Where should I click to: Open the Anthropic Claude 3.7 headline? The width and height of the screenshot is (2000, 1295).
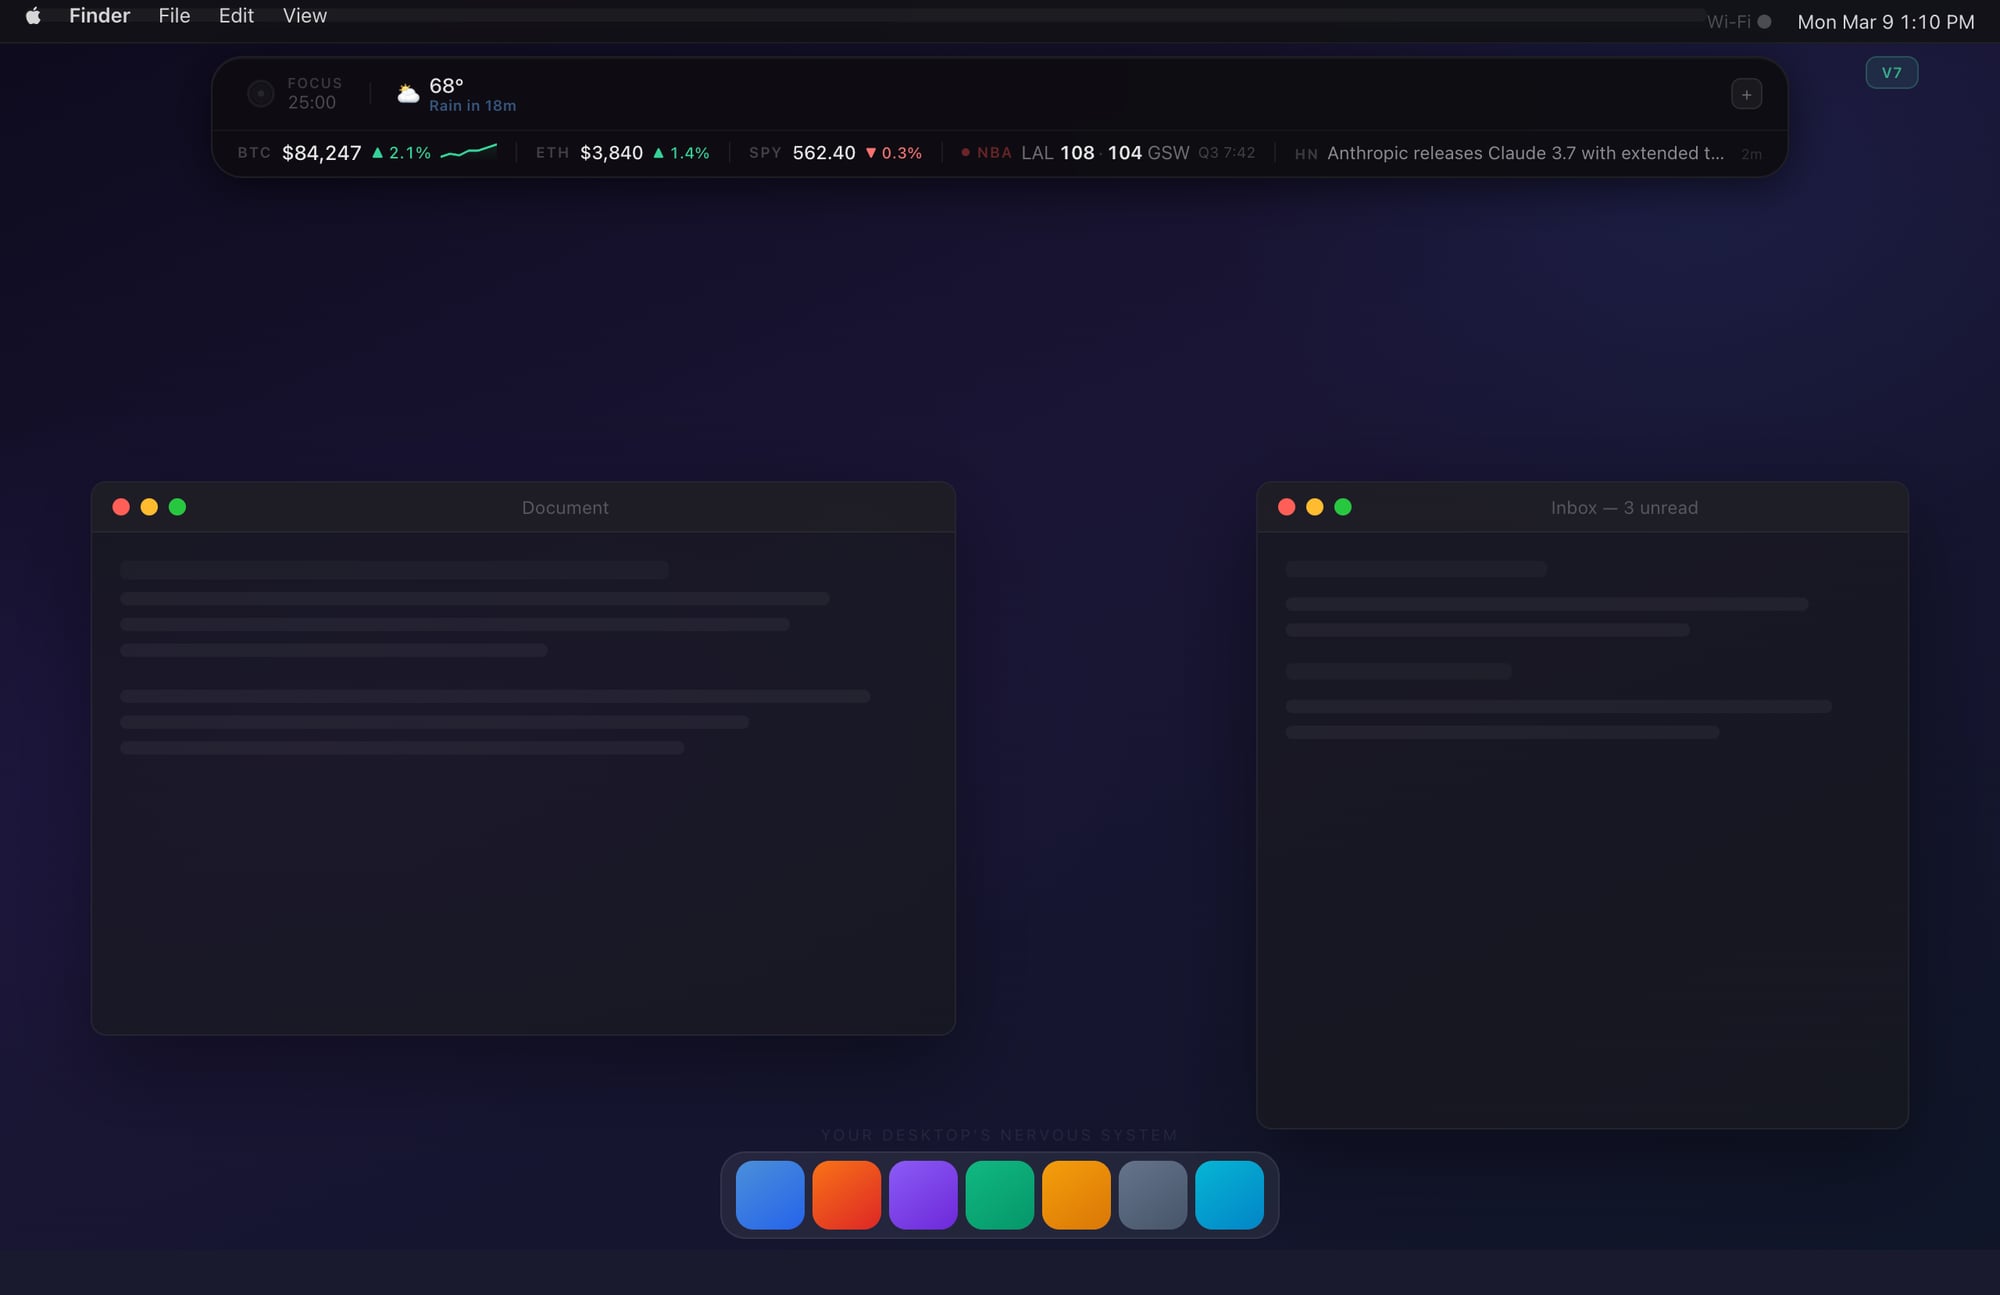[x=1524, y=153]
